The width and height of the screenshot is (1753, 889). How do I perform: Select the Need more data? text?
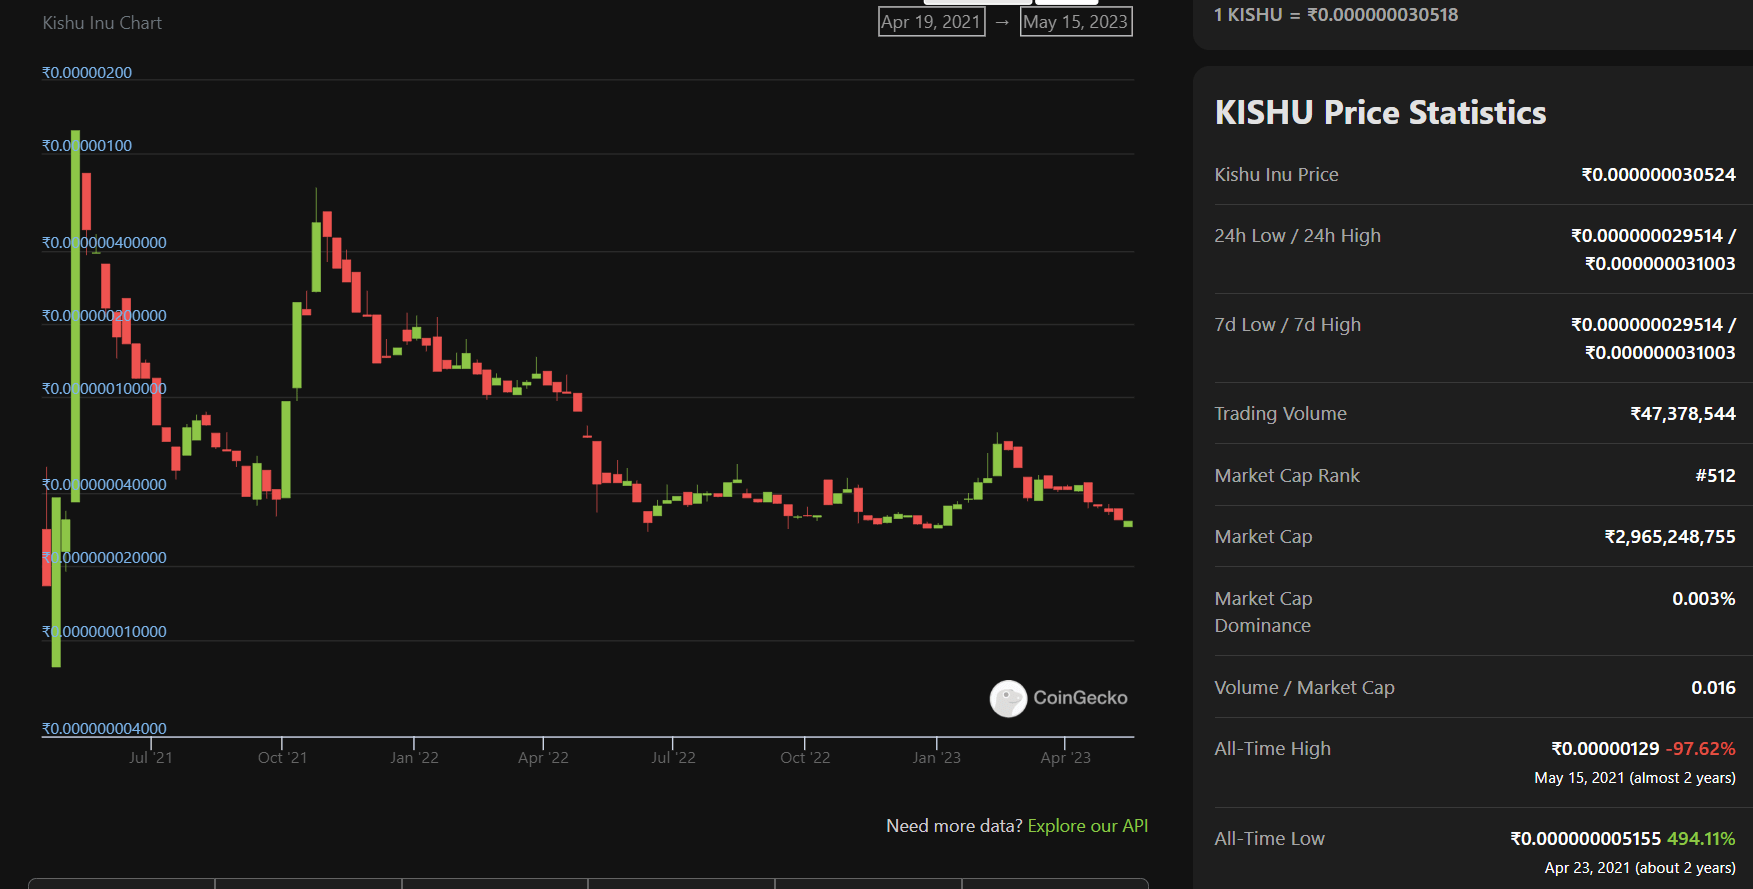tap(954, 826)
